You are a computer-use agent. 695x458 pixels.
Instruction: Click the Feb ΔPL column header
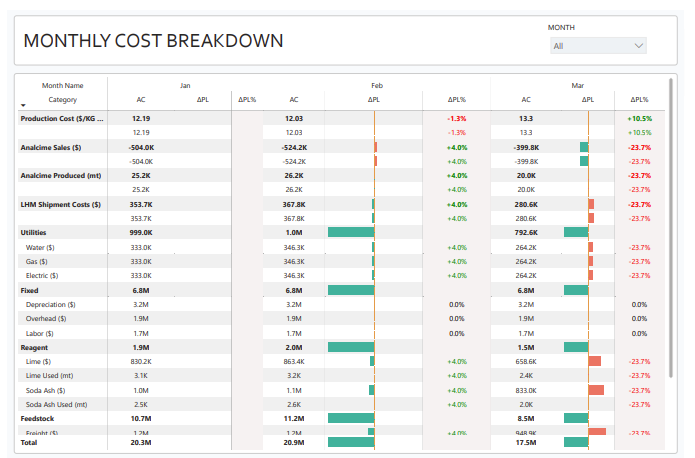click(374, 100)
